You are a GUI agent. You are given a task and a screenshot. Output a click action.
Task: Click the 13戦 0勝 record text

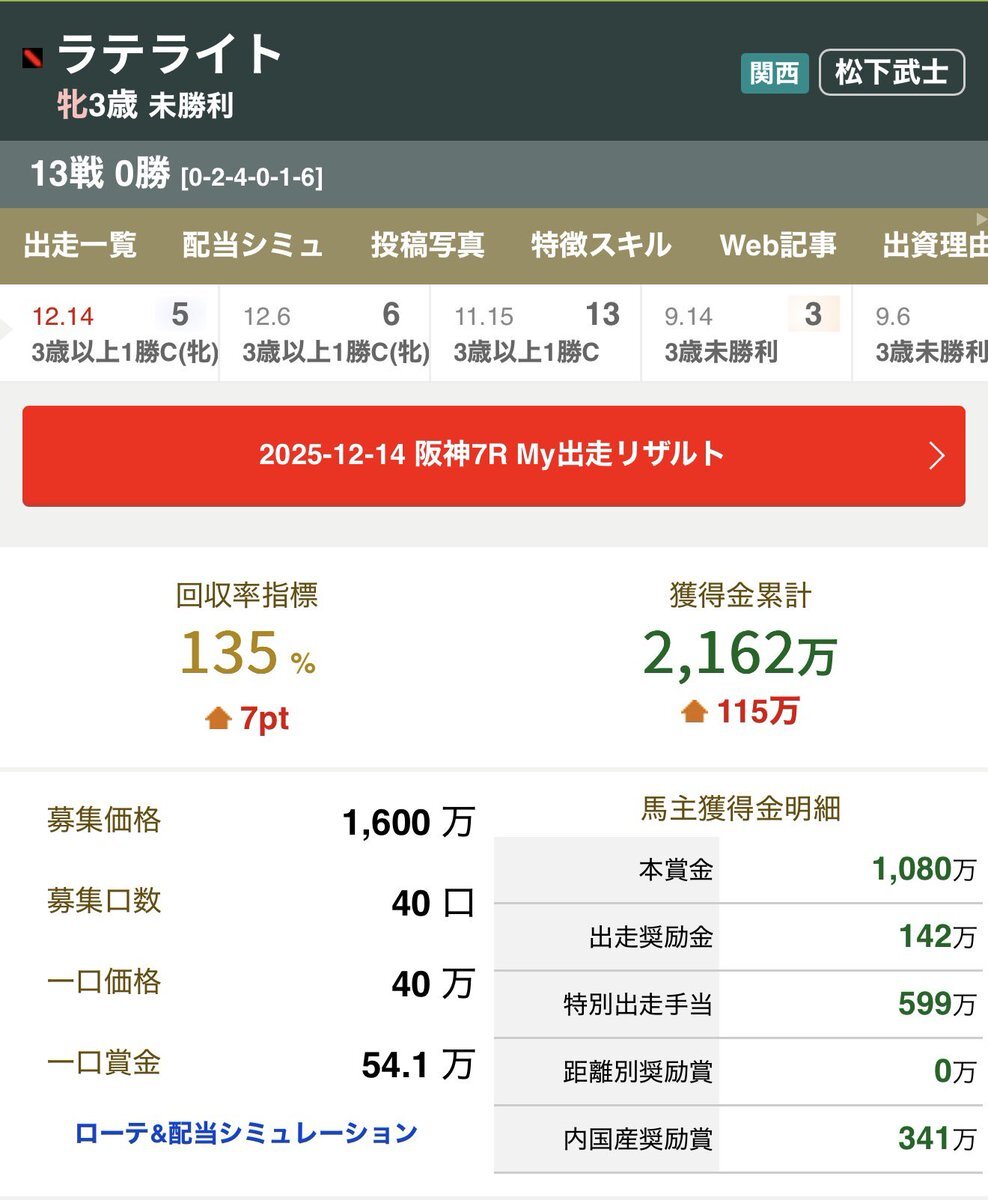(x=100, y=175)
